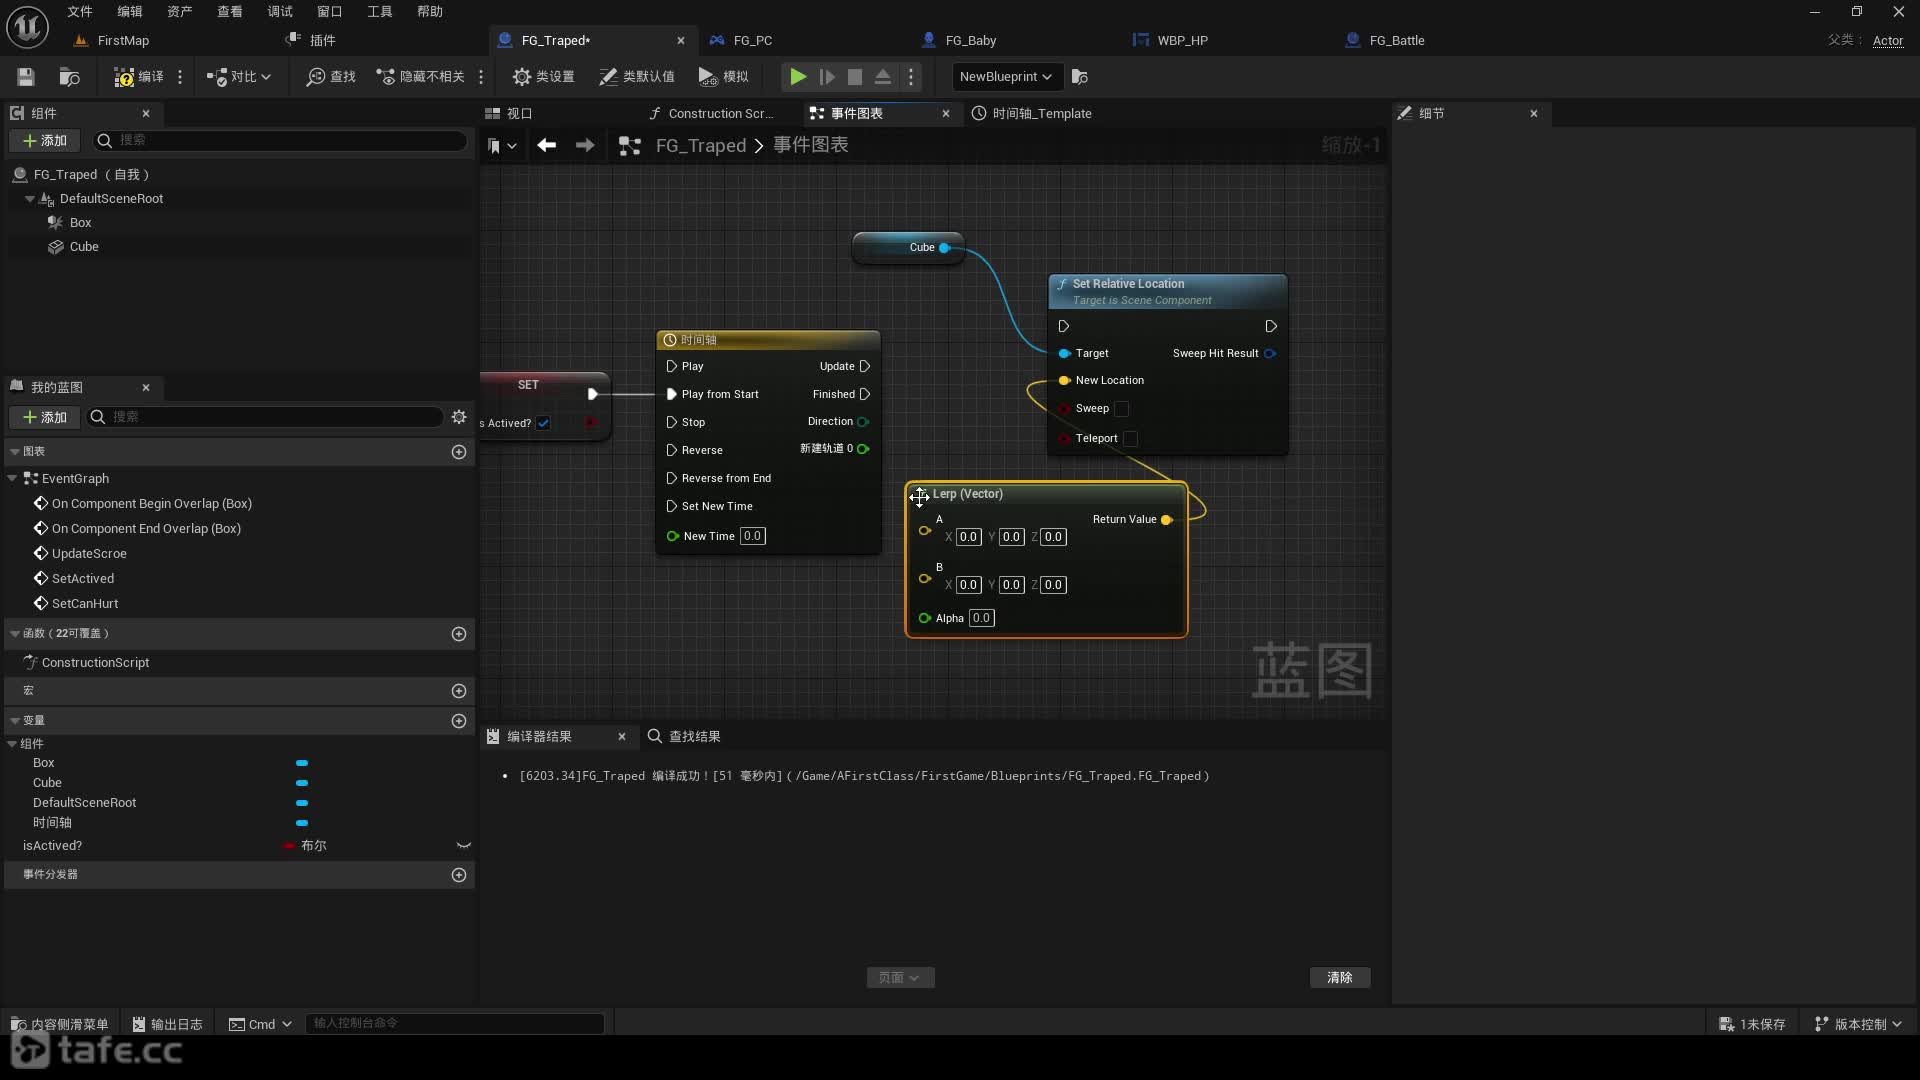Open the 编辑 menu

coord(130,11)
